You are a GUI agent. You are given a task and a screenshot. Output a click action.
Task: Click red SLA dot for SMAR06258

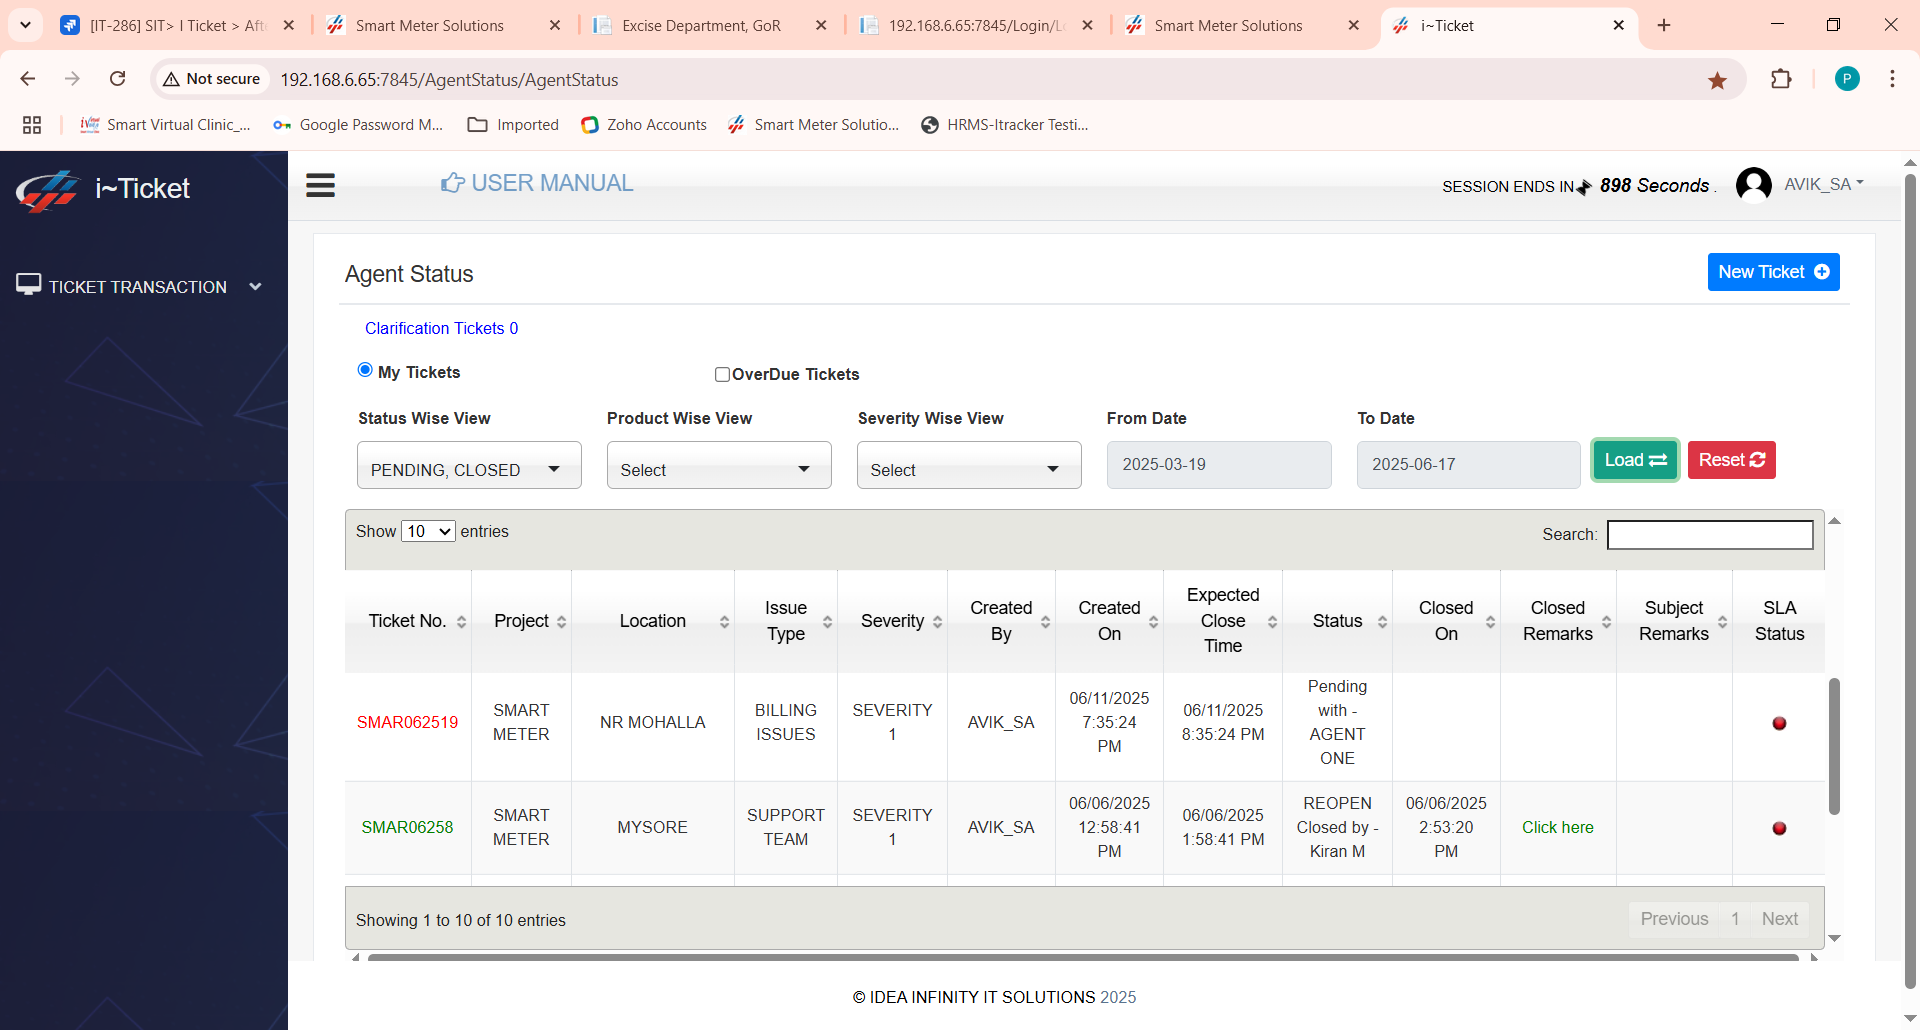(x=1779, y=828)
